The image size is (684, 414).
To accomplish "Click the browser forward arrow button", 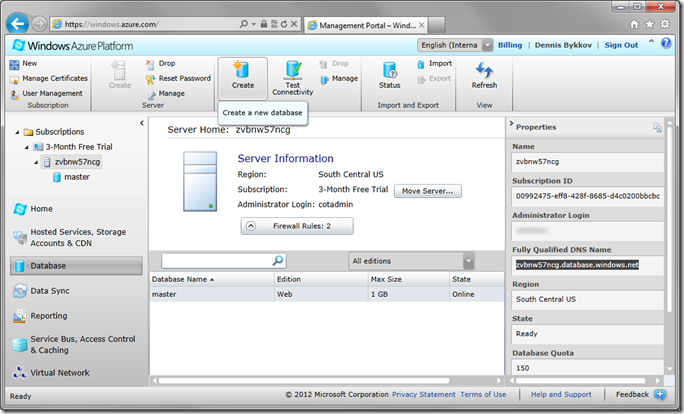I will click(39, 24).
